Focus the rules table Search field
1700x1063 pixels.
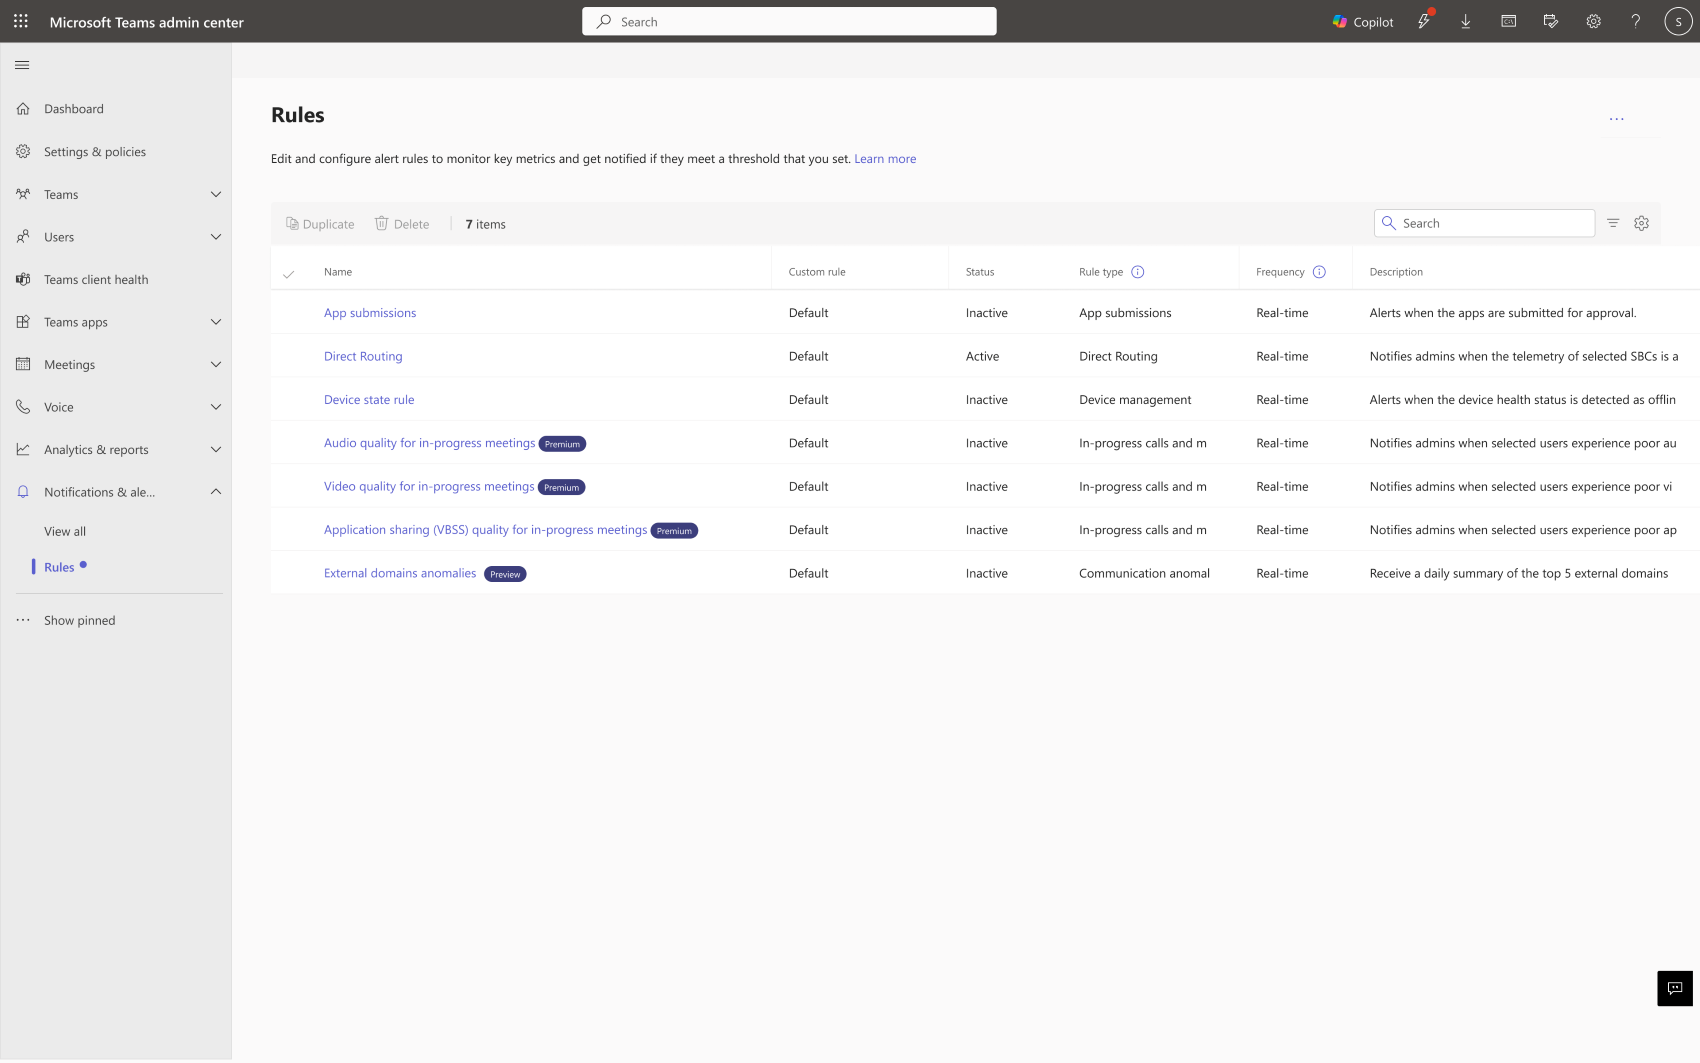(x=1484, y=223)
